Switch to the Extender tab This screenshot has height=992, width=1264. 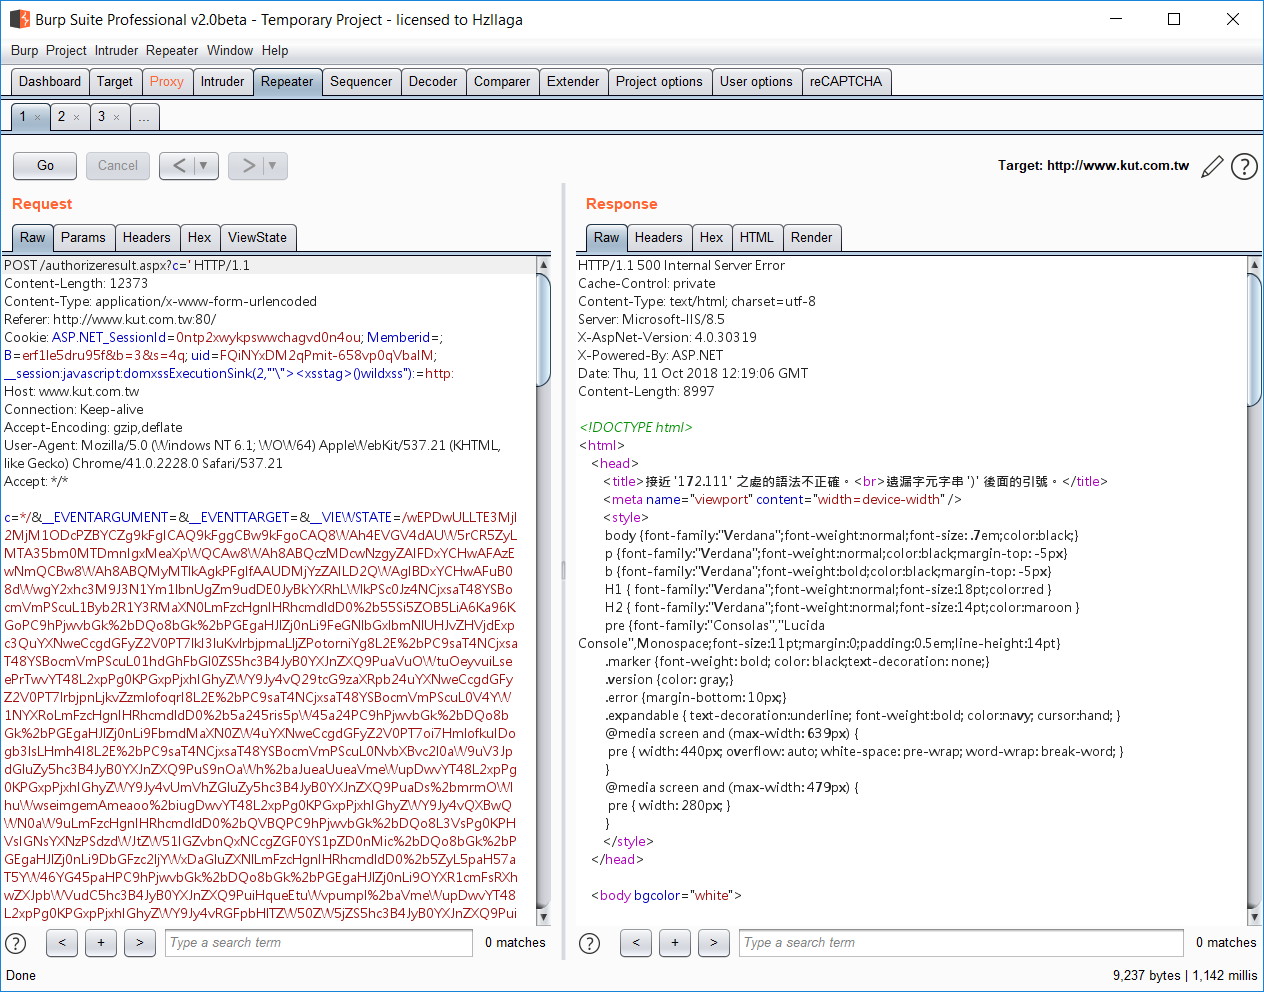(573, 82)
